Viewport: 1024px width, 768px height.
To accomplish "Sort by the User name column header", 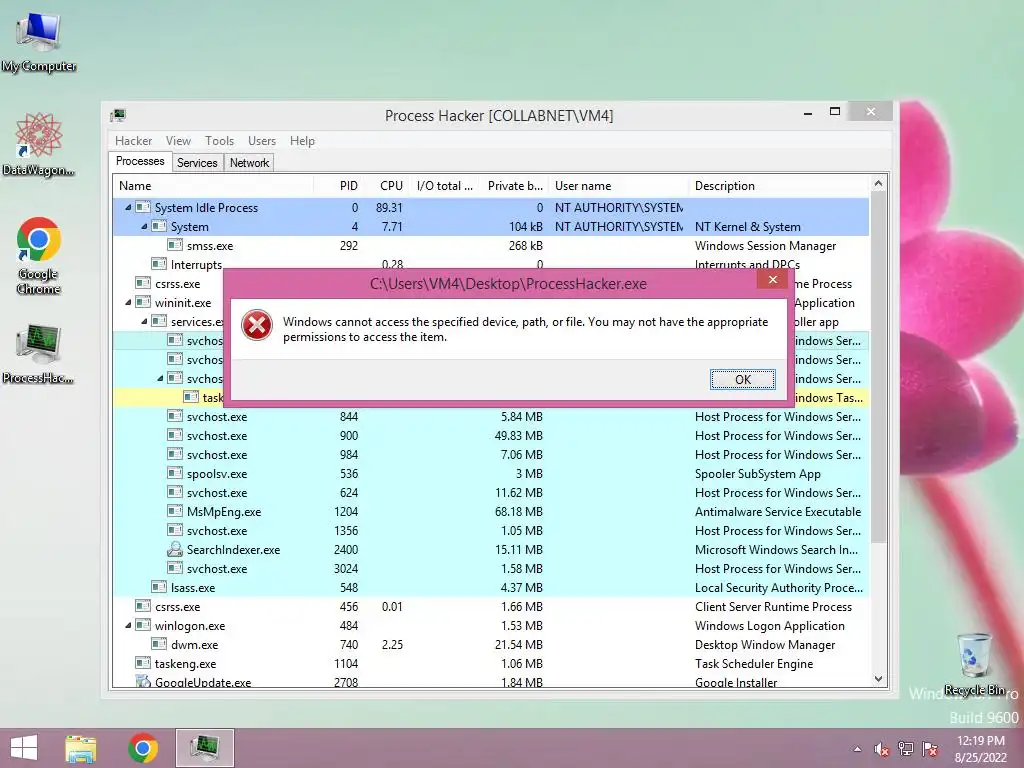I will (619, 185).
